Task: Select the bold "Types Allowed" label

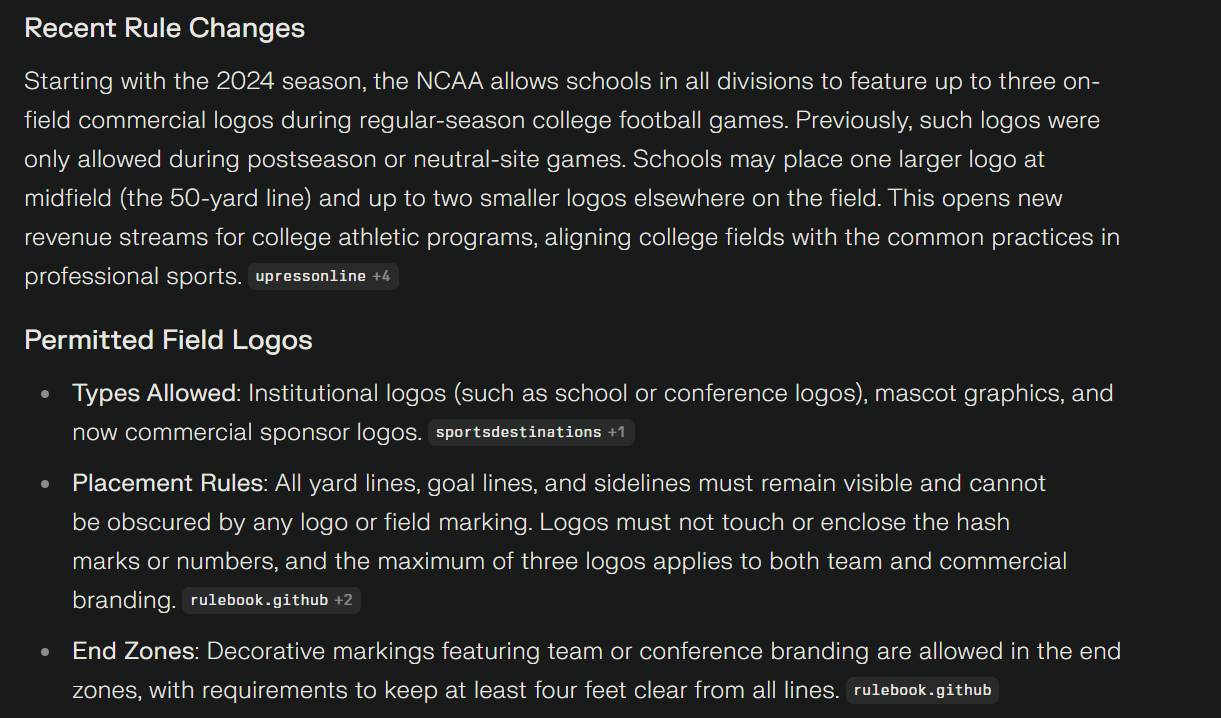Action: [x=154, y=394]
